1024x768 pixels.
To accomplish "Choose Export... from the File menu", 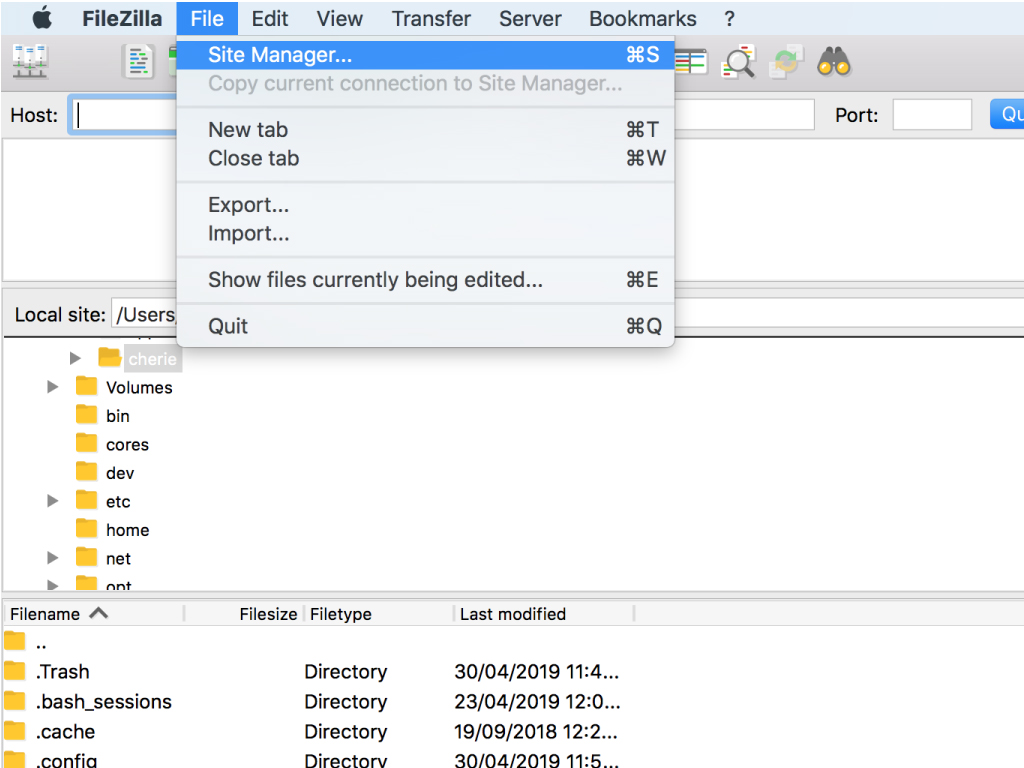I will [425, 204].
